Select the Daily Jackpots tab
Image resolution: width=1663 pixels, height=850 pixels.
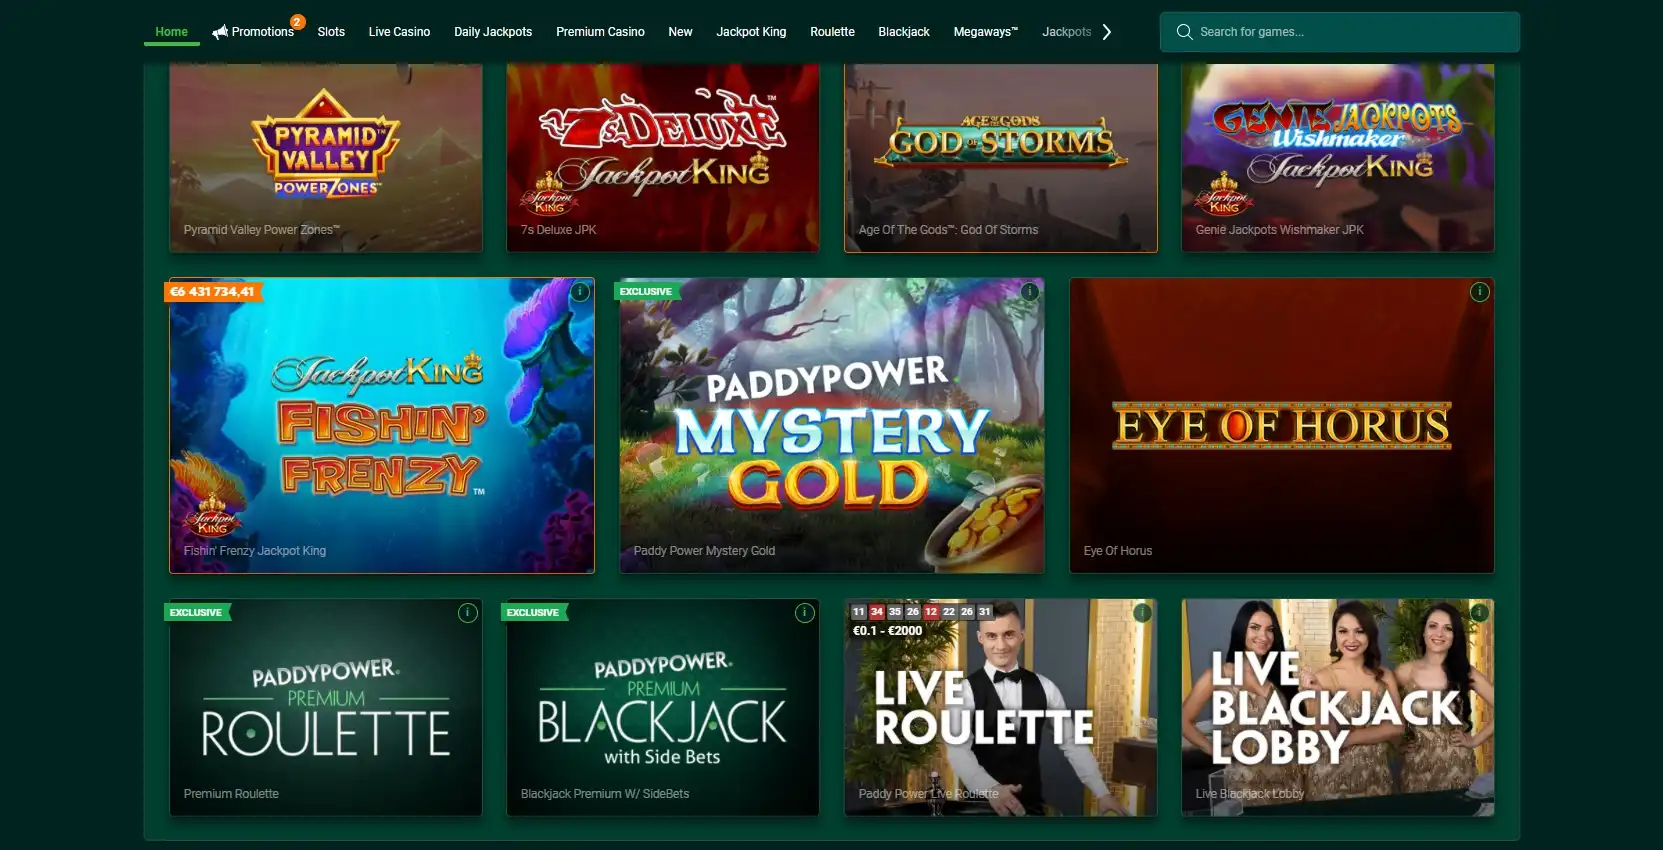(493, 32)
